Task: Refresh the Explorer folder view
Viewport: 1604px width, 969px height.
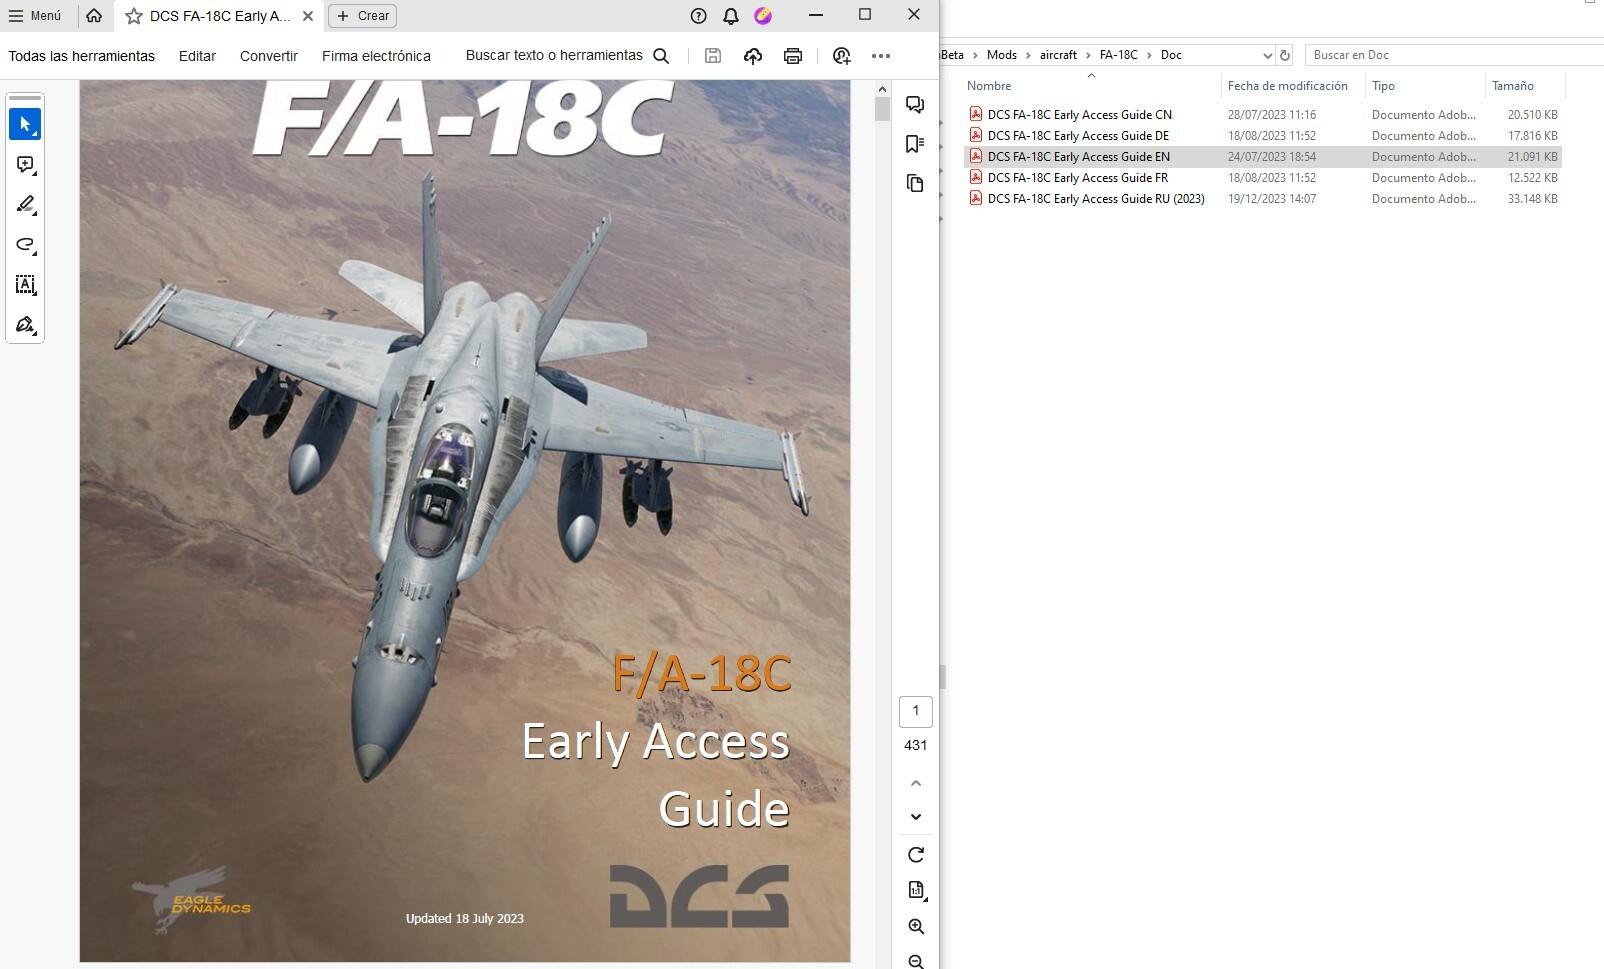Action: pyautogui.click(x=1286, y=55)
